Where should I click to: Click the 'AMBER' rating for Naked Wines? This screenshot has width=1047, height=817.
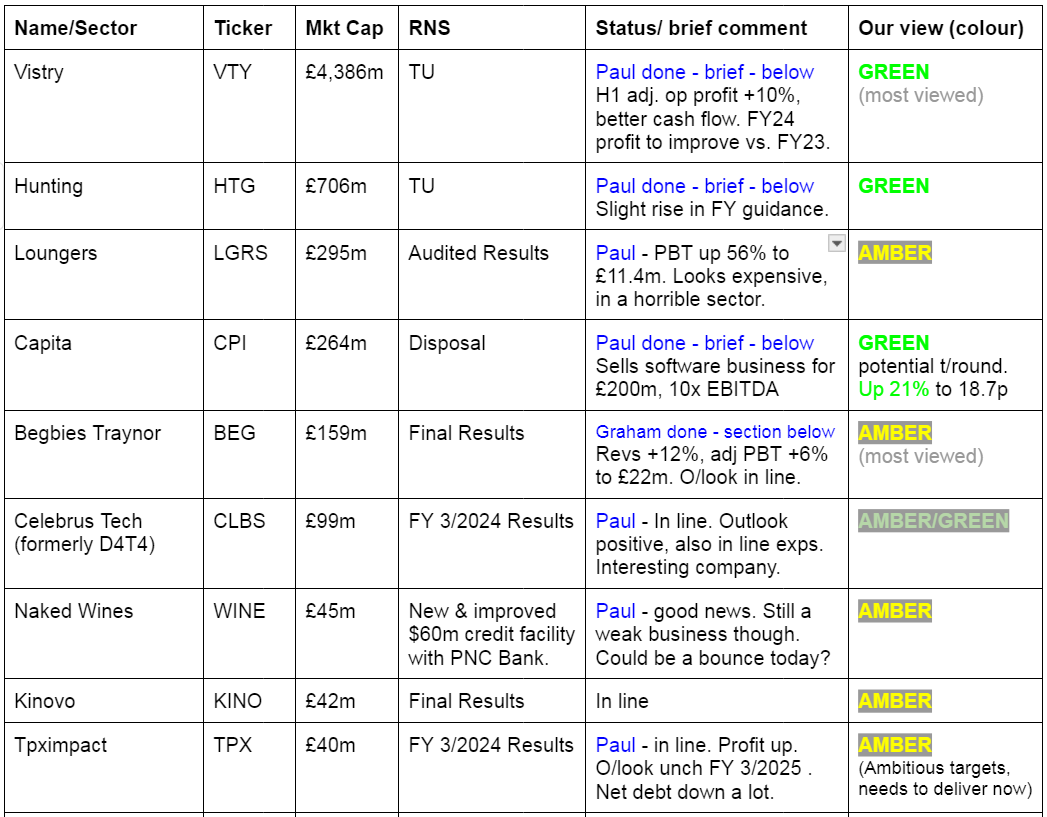(895, 611)
